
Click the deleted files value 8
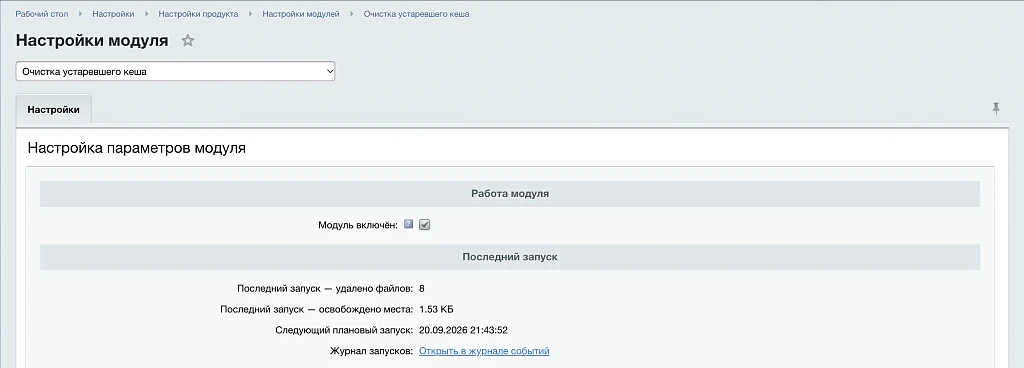click(422, 288)
